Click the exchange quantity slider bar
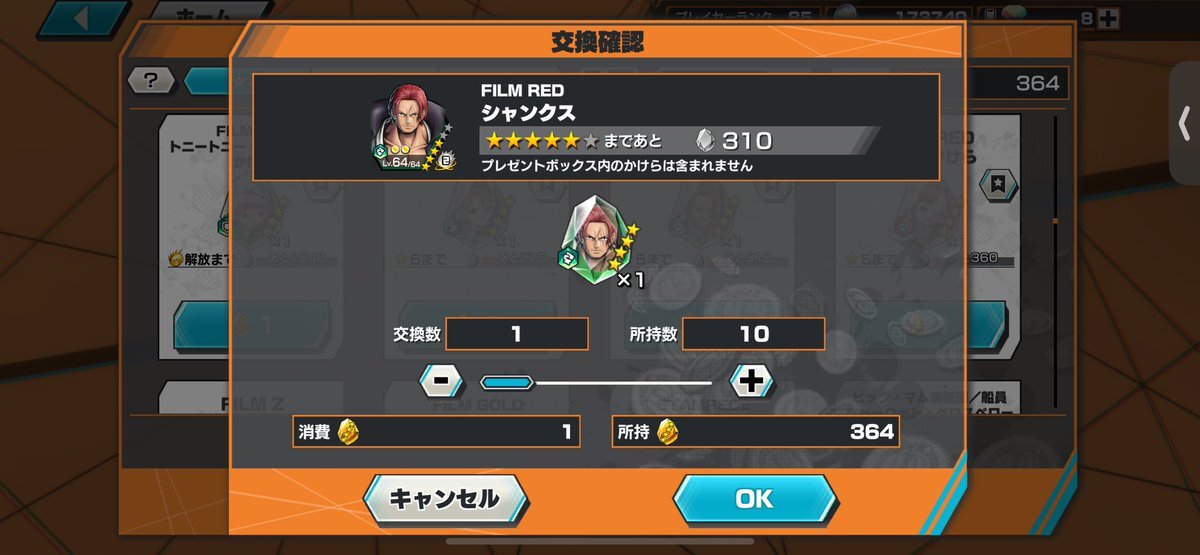The image size is (1200, 555). [x=596, y=381]
